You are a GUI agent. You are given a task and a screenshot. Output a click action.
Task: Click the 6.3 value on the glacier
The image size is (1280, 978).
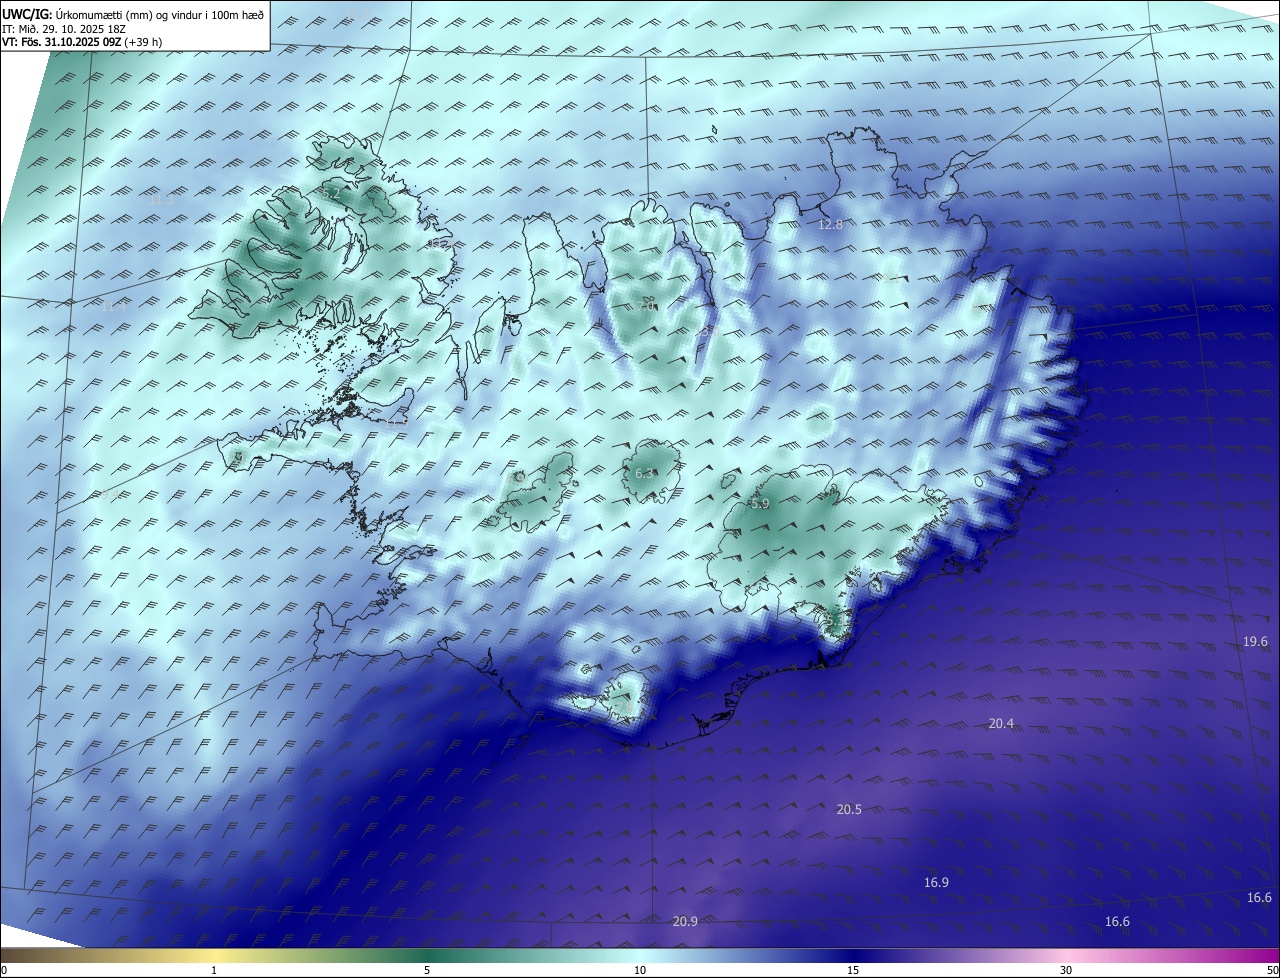645,473
